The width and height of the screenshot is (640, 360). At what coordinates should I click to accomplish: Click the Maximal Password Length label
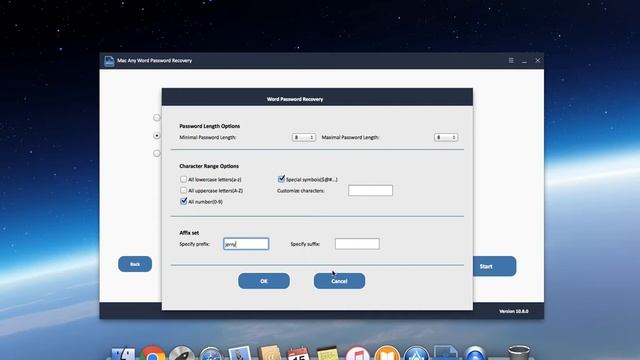(x=350, y=138)
